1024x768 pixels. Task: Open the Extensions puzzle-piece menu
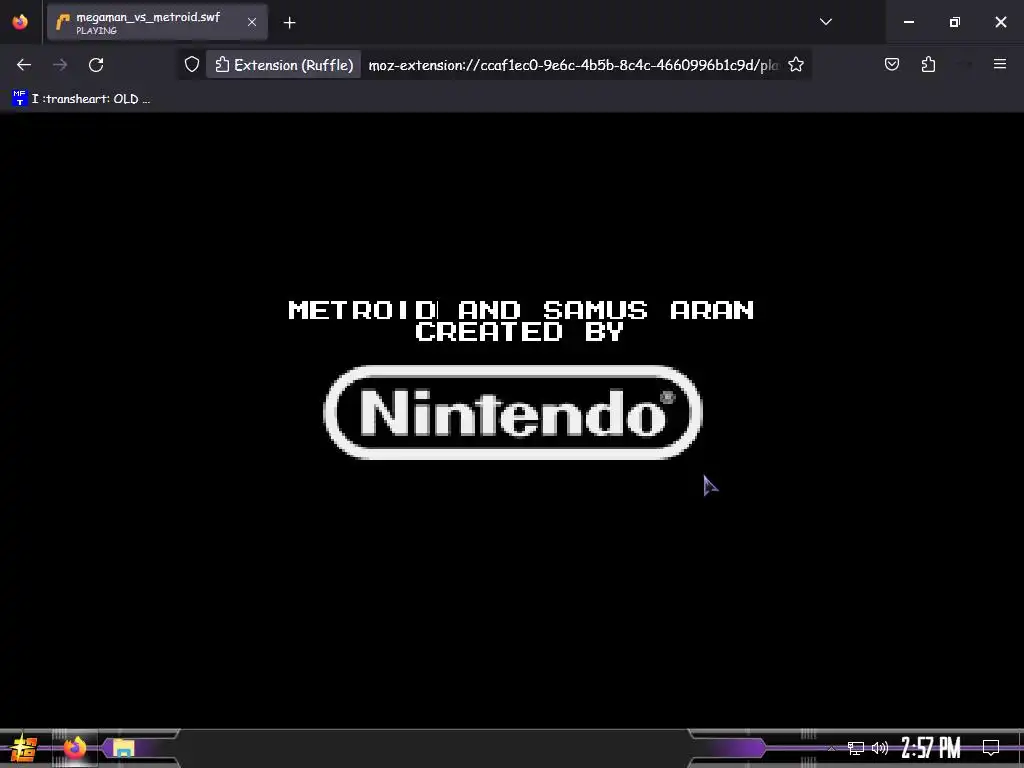click(x=928, y=64)
